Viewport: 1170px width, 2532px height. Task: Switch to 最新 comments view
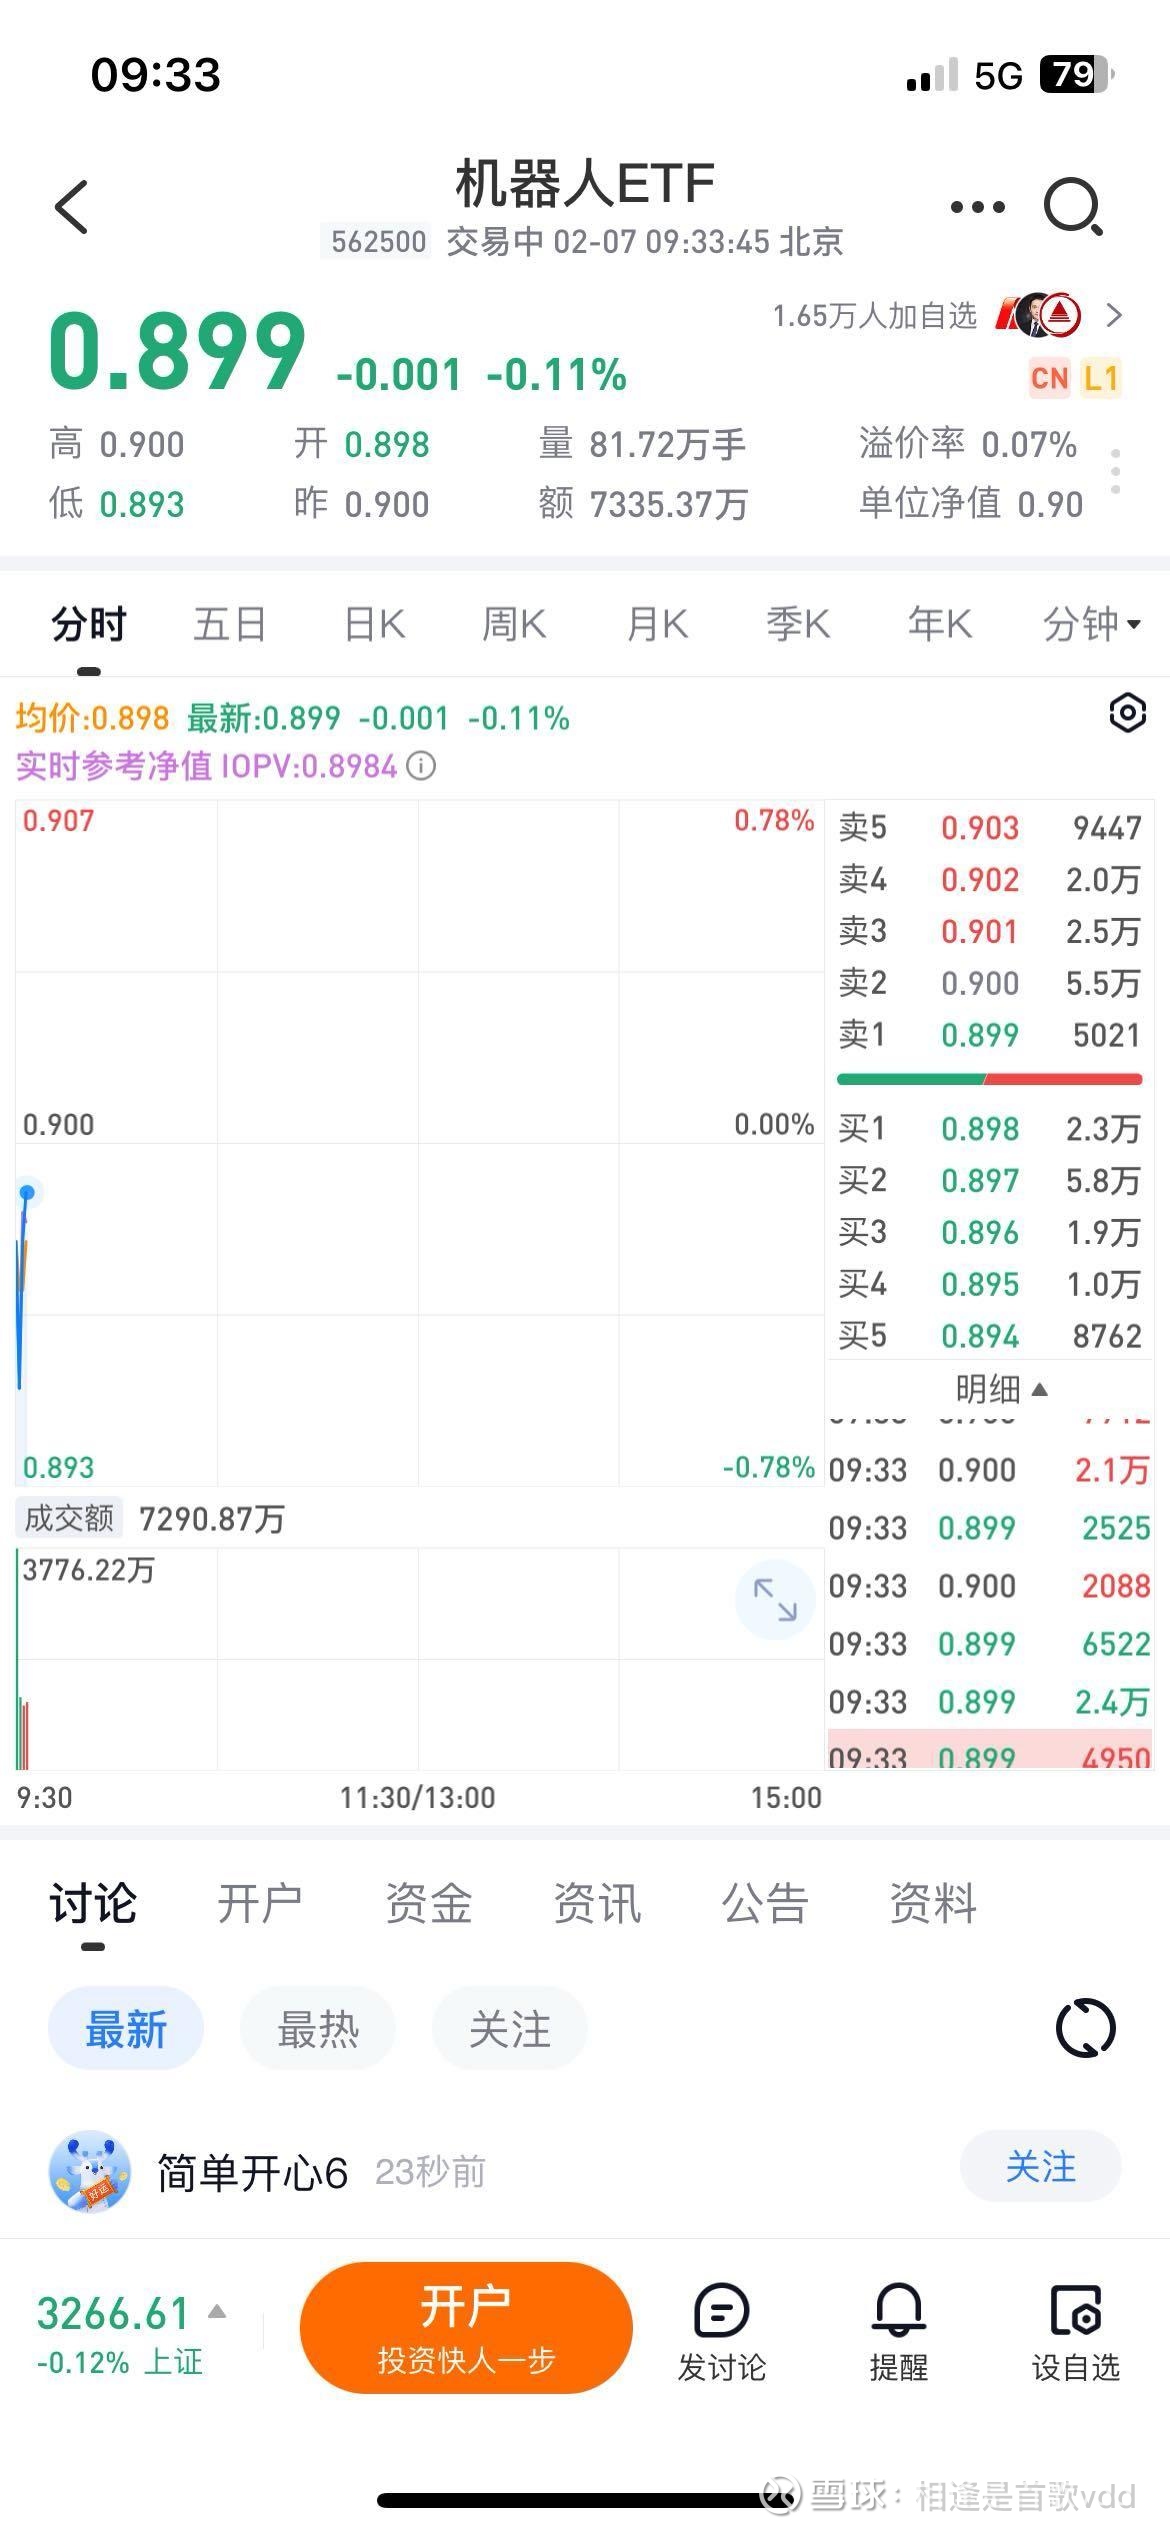[x=126, y=2027]
